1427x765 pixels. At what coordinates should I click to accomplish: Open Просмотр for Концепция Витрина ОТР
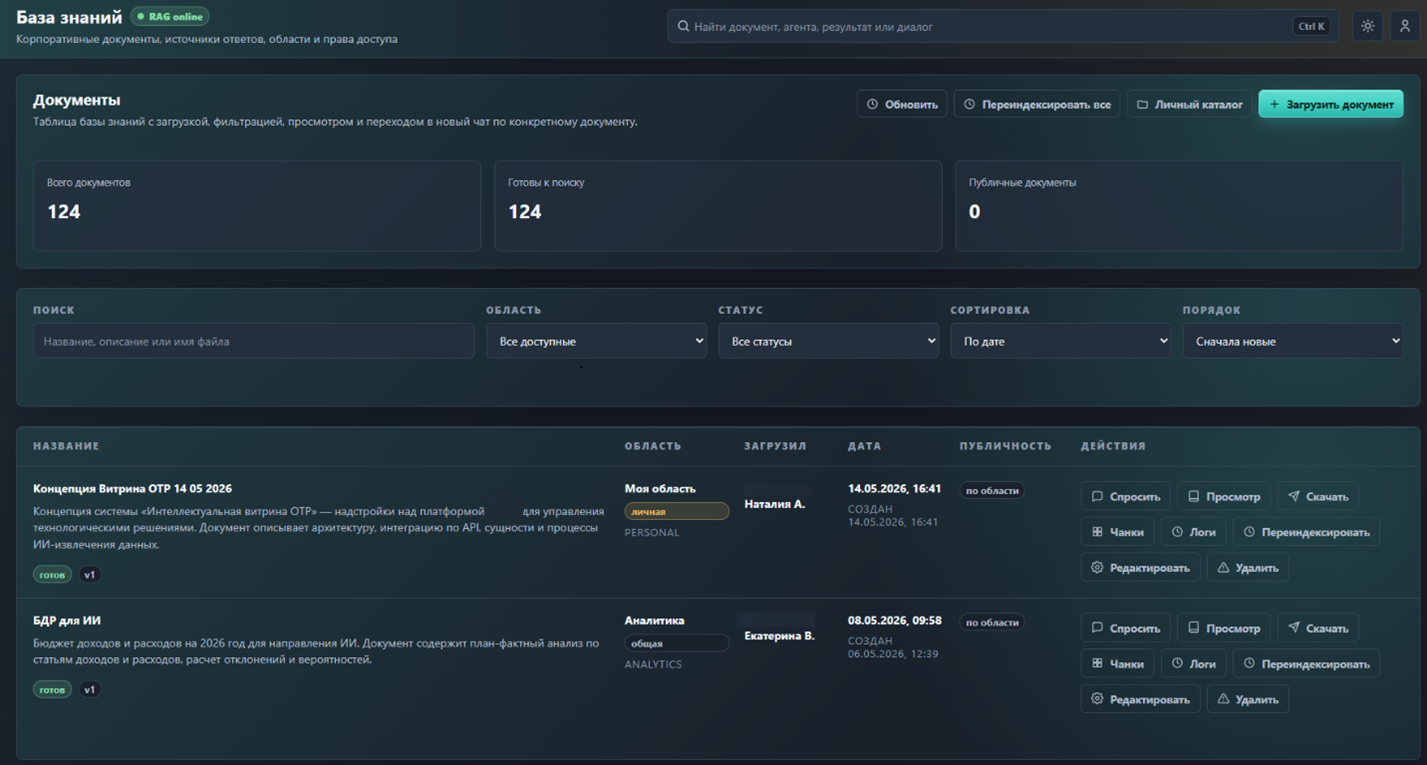1224,496
